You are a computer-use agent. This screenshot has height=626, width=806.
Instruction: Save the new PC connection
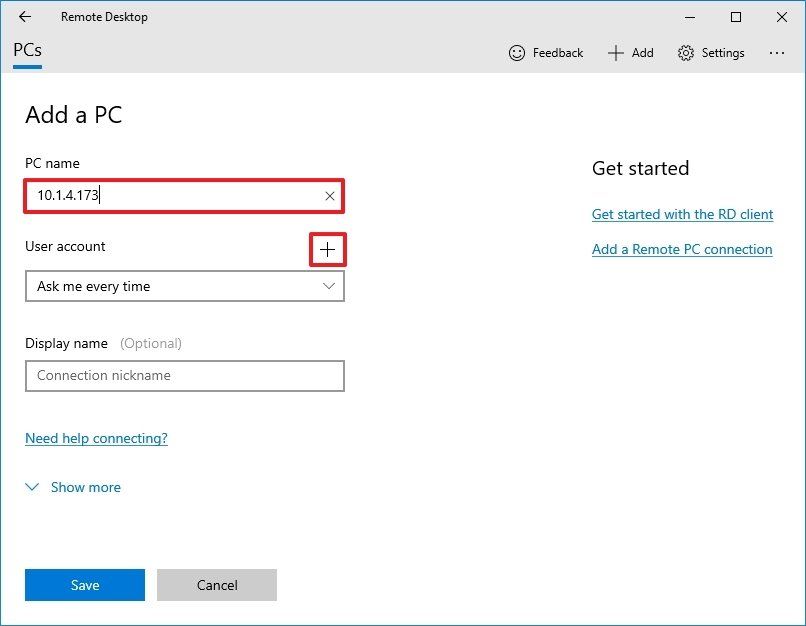tap(84, 585)
